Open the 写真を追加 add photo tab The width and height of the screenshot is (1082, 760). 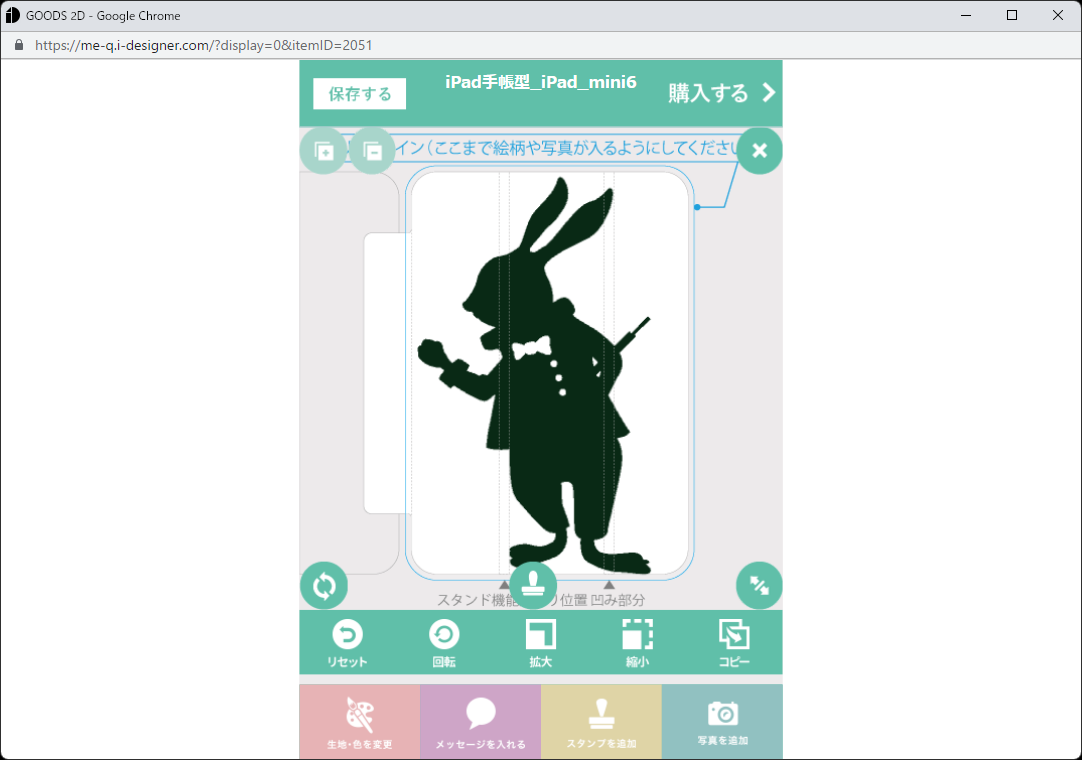tap(722, 722)
